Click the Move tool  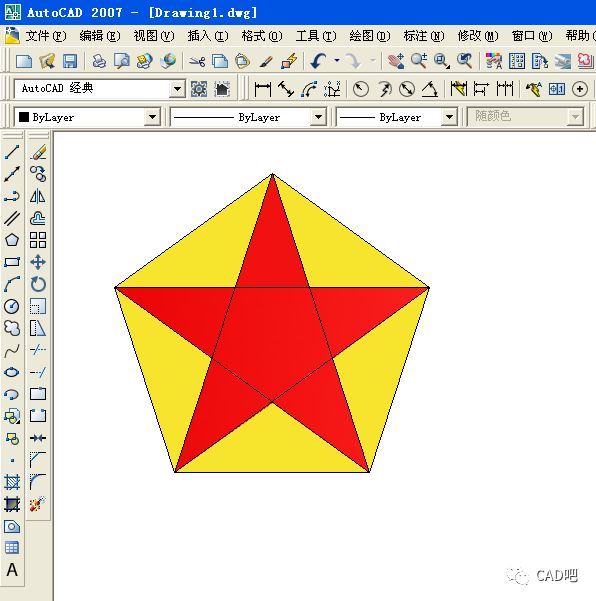tap(38, 262)
